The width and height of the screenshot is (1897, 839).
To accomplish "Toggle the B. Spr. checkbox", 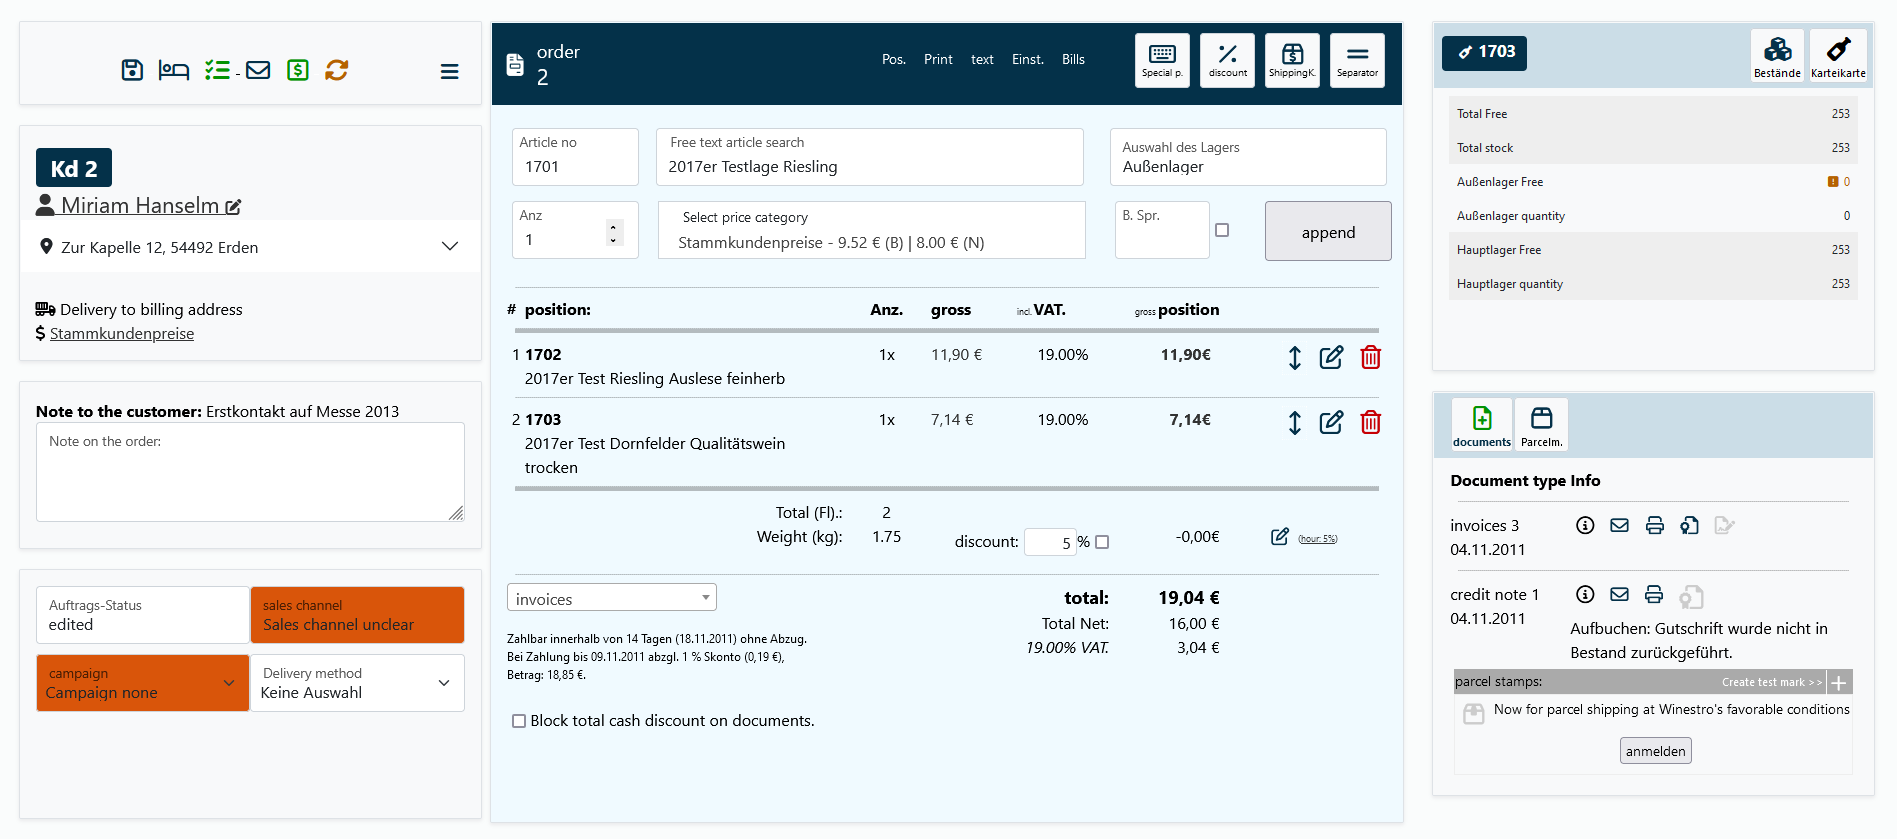I will [x=1222, y=230].
